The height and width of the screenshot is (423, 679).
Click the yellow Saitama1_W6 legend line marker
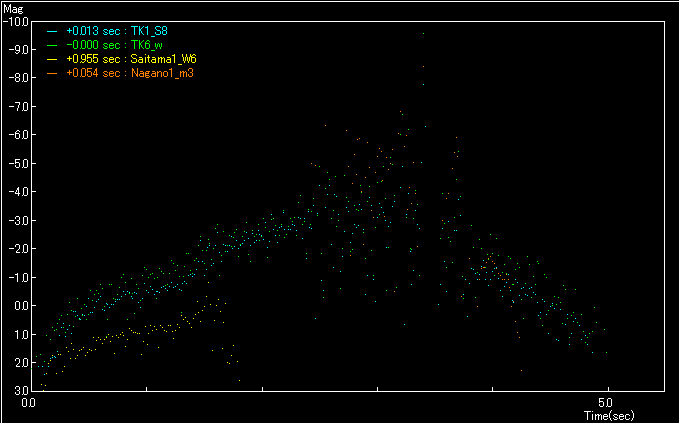pos(51,59)
